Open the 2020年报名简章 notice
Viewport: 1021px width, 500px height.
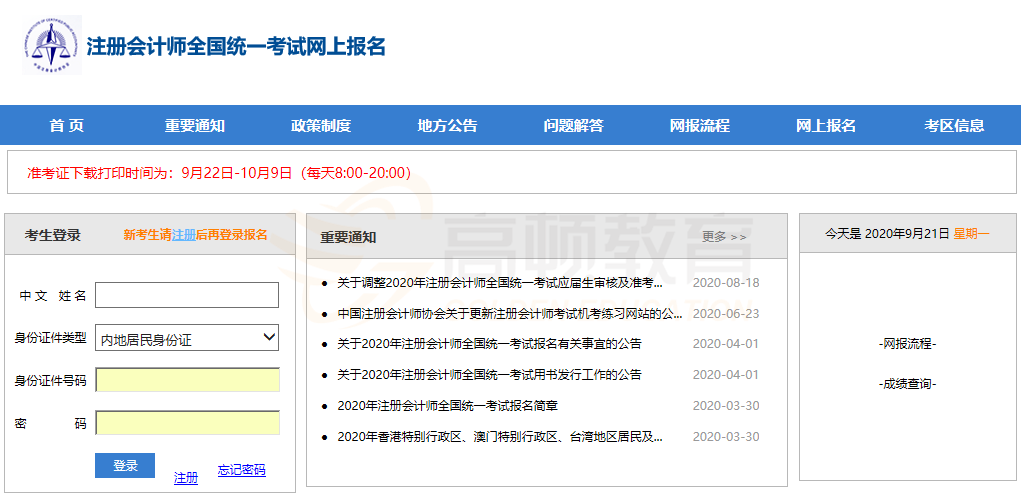[x=447, y=406]
